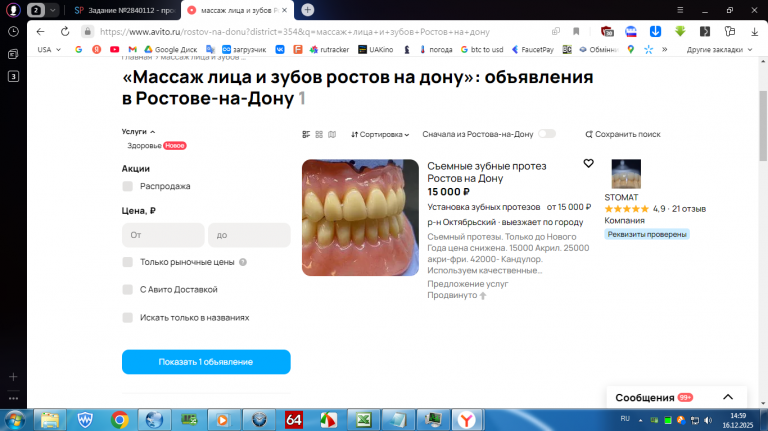Open the browser history sidebar icon
This screenshot has height=431, width=768.
(x=13, y=31)
